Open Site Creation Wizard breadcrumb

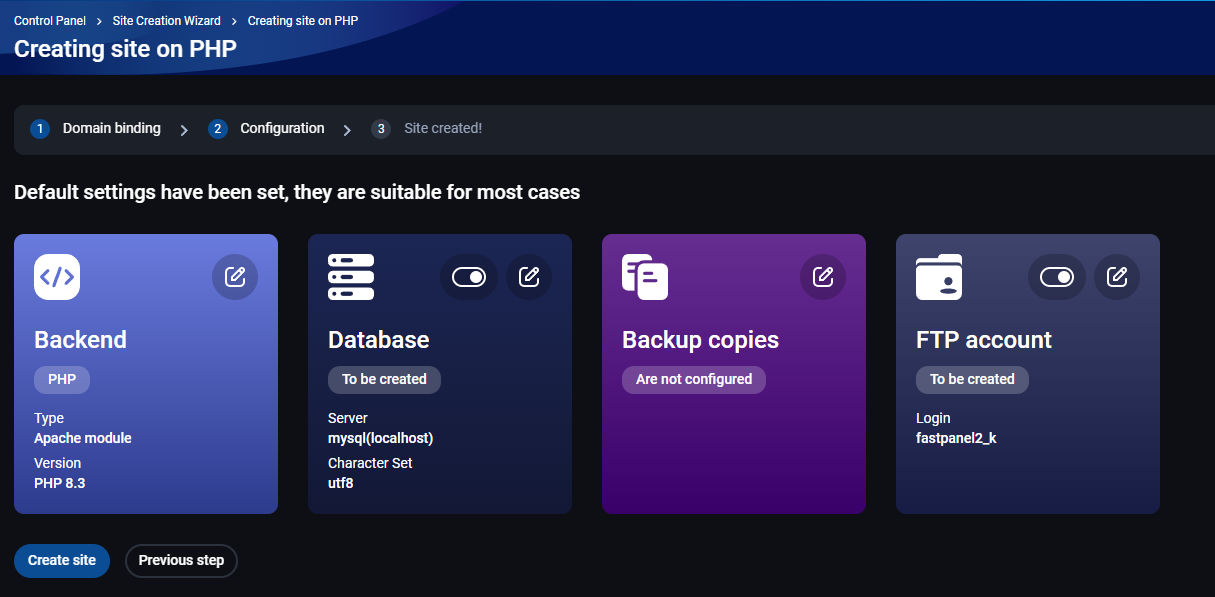tap(167, 21)
